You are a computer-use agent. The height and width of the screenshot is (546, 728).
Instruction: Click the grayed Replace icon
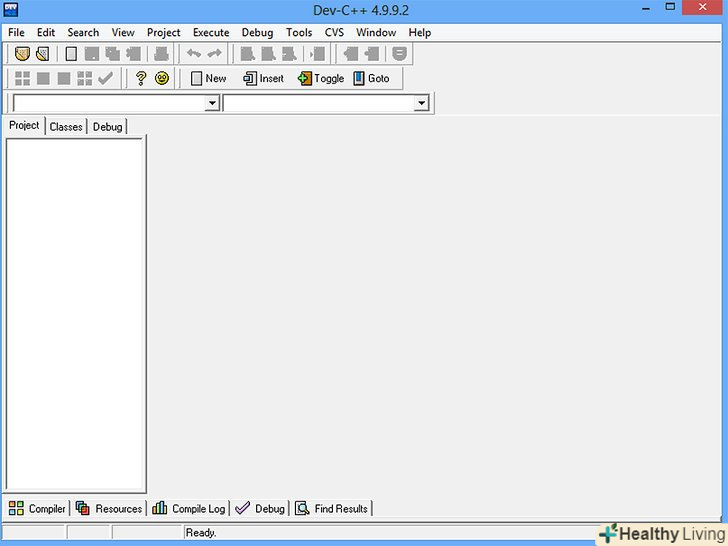(x=268, y=54)
